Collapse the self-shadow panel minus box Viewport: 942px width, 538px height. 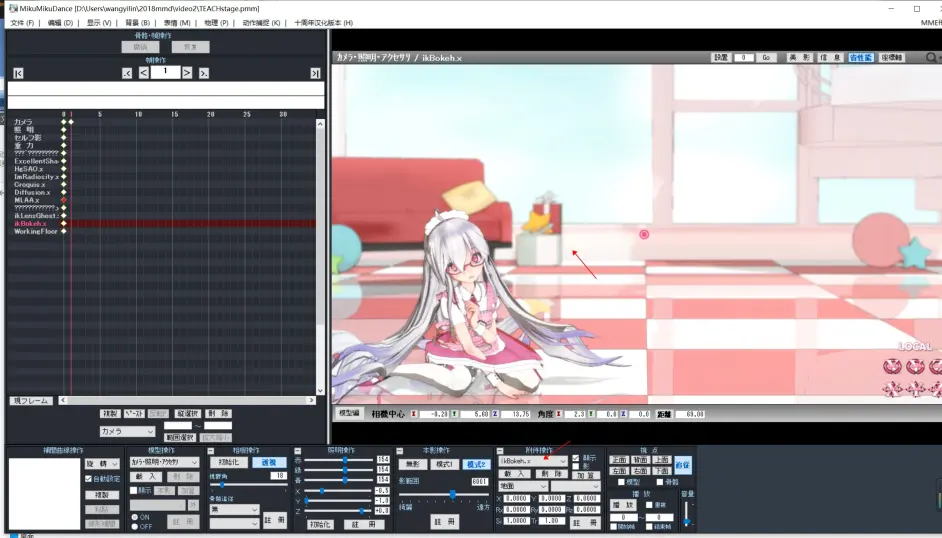400,450
